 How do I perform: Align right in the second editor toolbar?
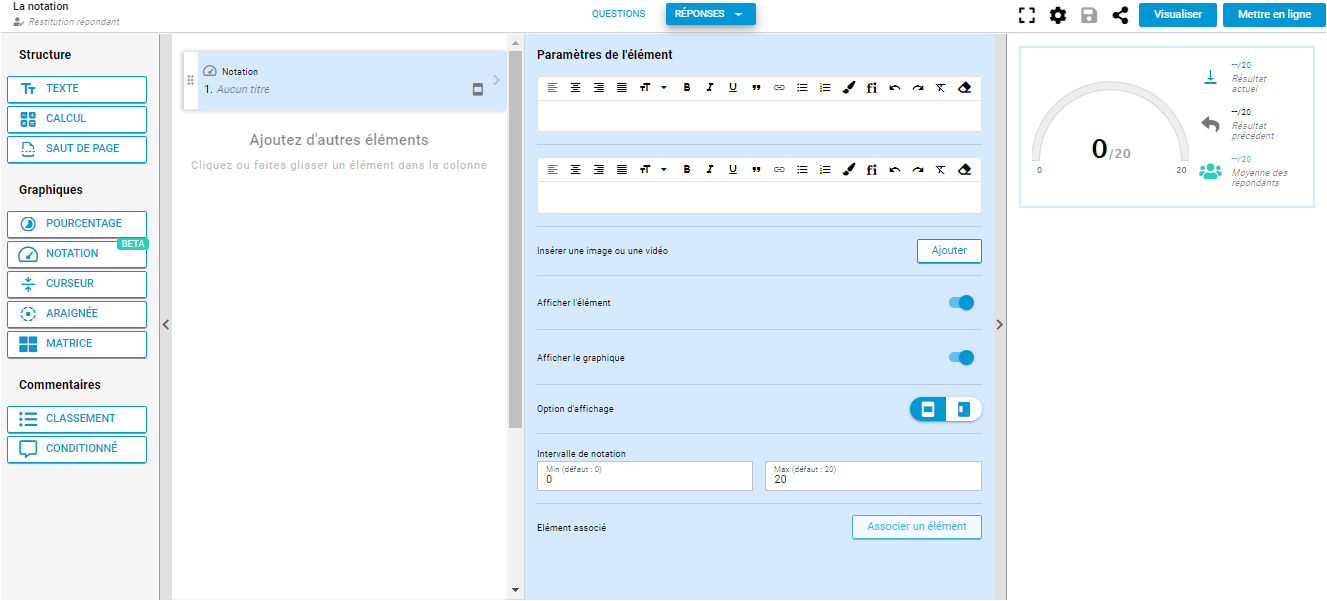[x=598, y=170]
